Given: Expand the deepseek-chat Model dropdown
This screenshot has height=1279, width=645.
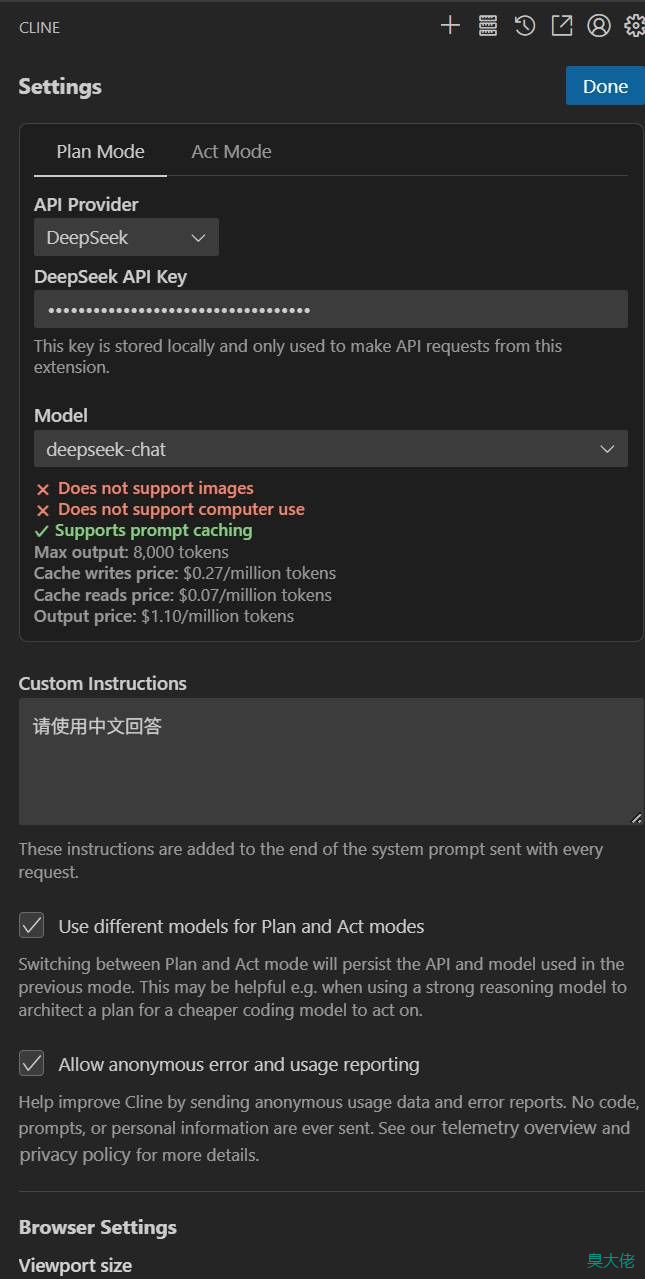Looking at the screenshot, I should (x=331, y=449).
